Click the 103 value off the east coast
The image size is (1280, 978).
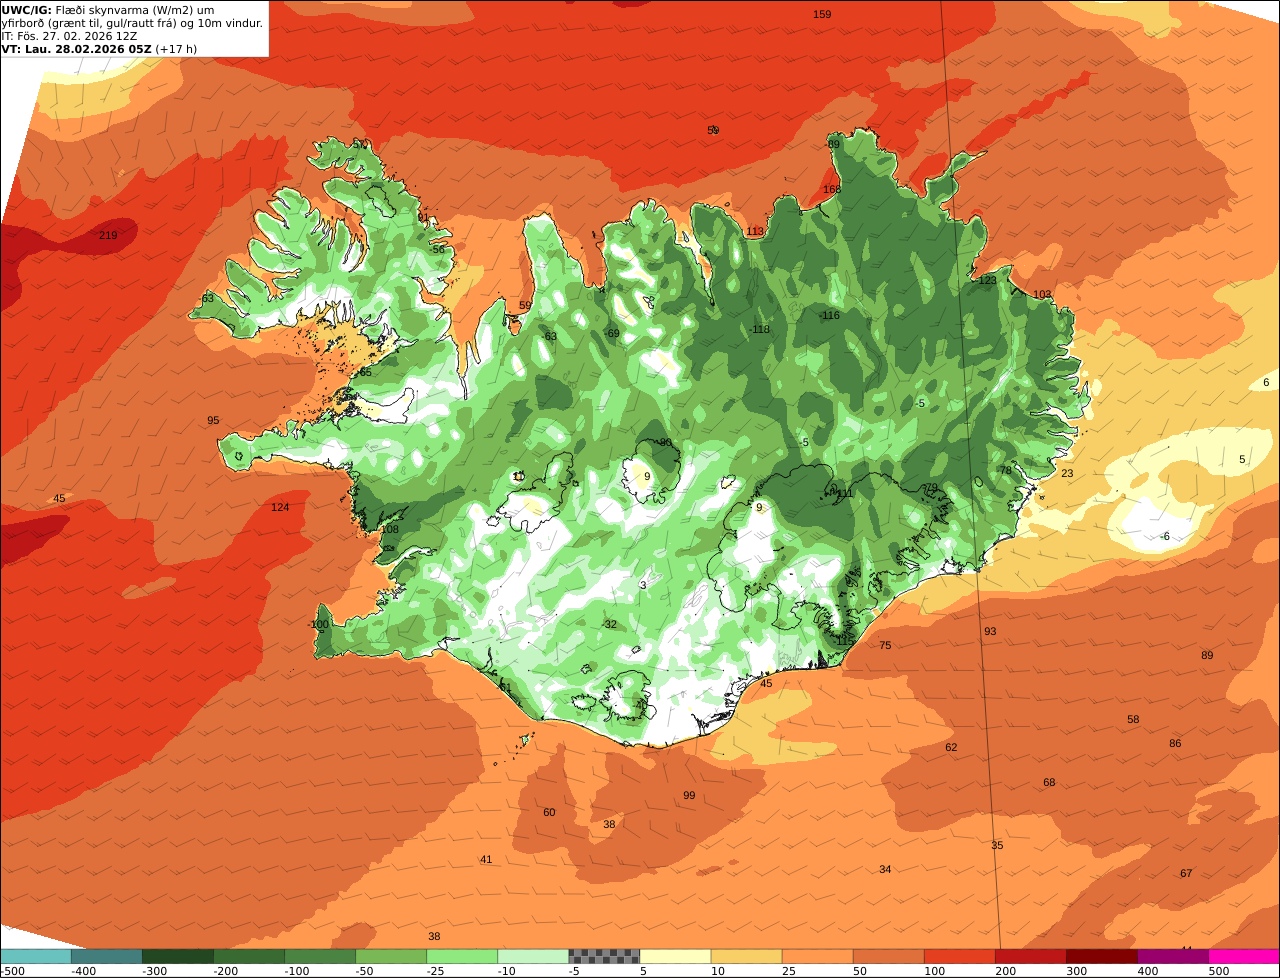point(1042,294)
